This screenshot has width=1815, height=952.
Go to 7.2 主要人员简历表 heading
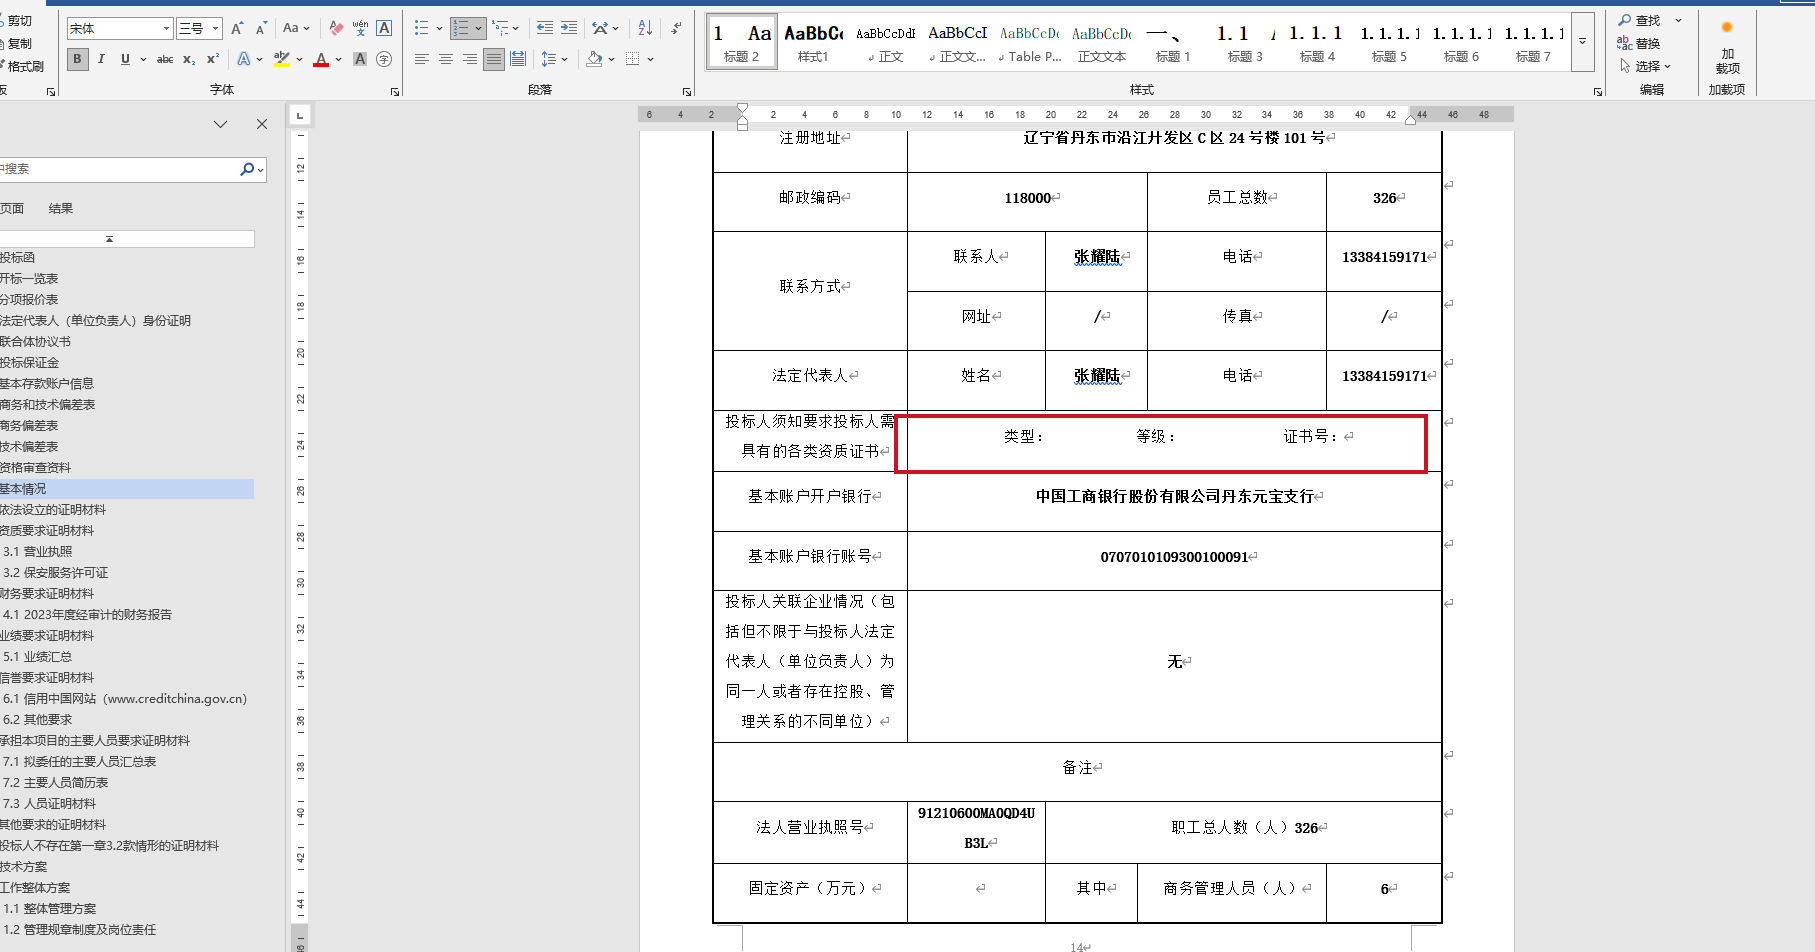[56, 783]
